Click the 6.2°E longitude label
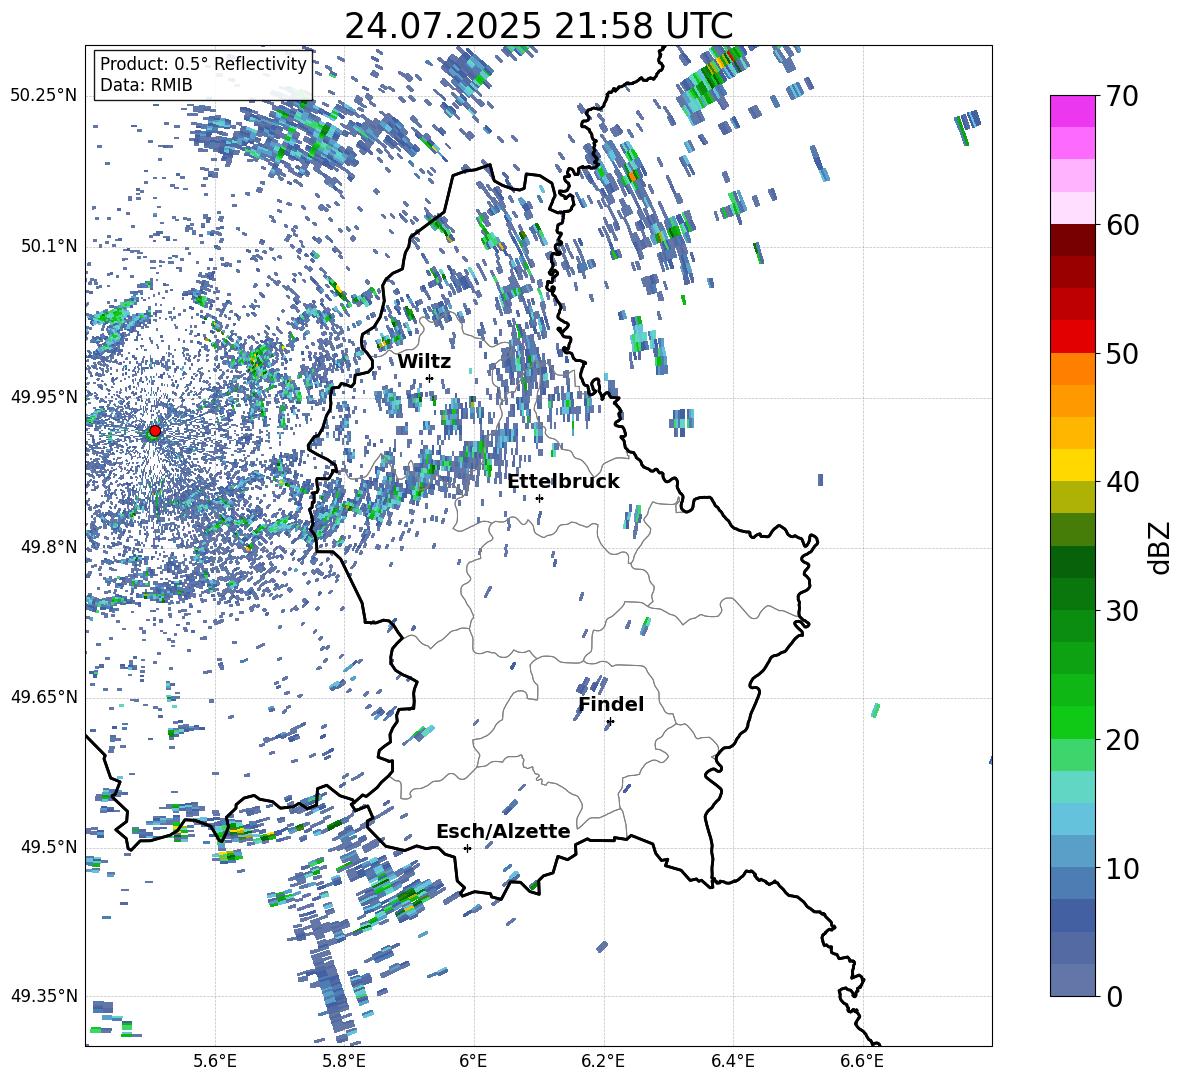This screenshot has width=1184, height=1081. tap(603, 1061)
